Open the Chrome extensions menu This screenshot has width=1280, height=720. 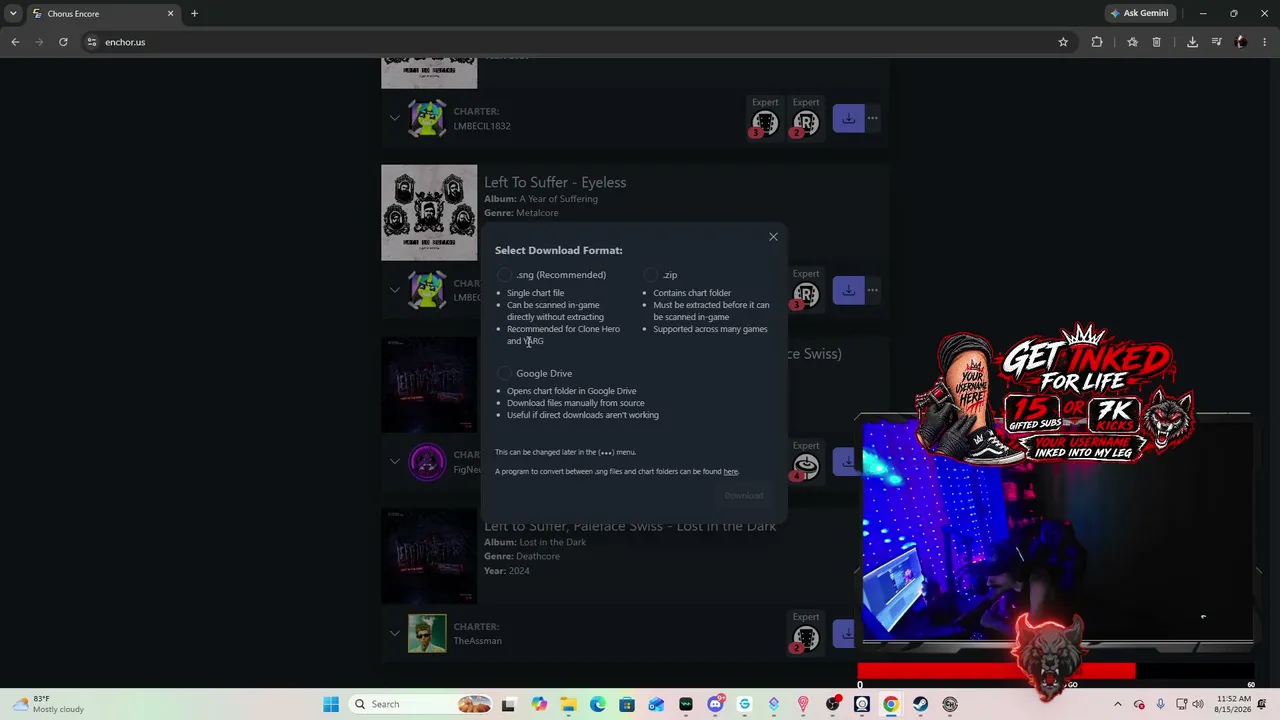(x=1097, y=42)
